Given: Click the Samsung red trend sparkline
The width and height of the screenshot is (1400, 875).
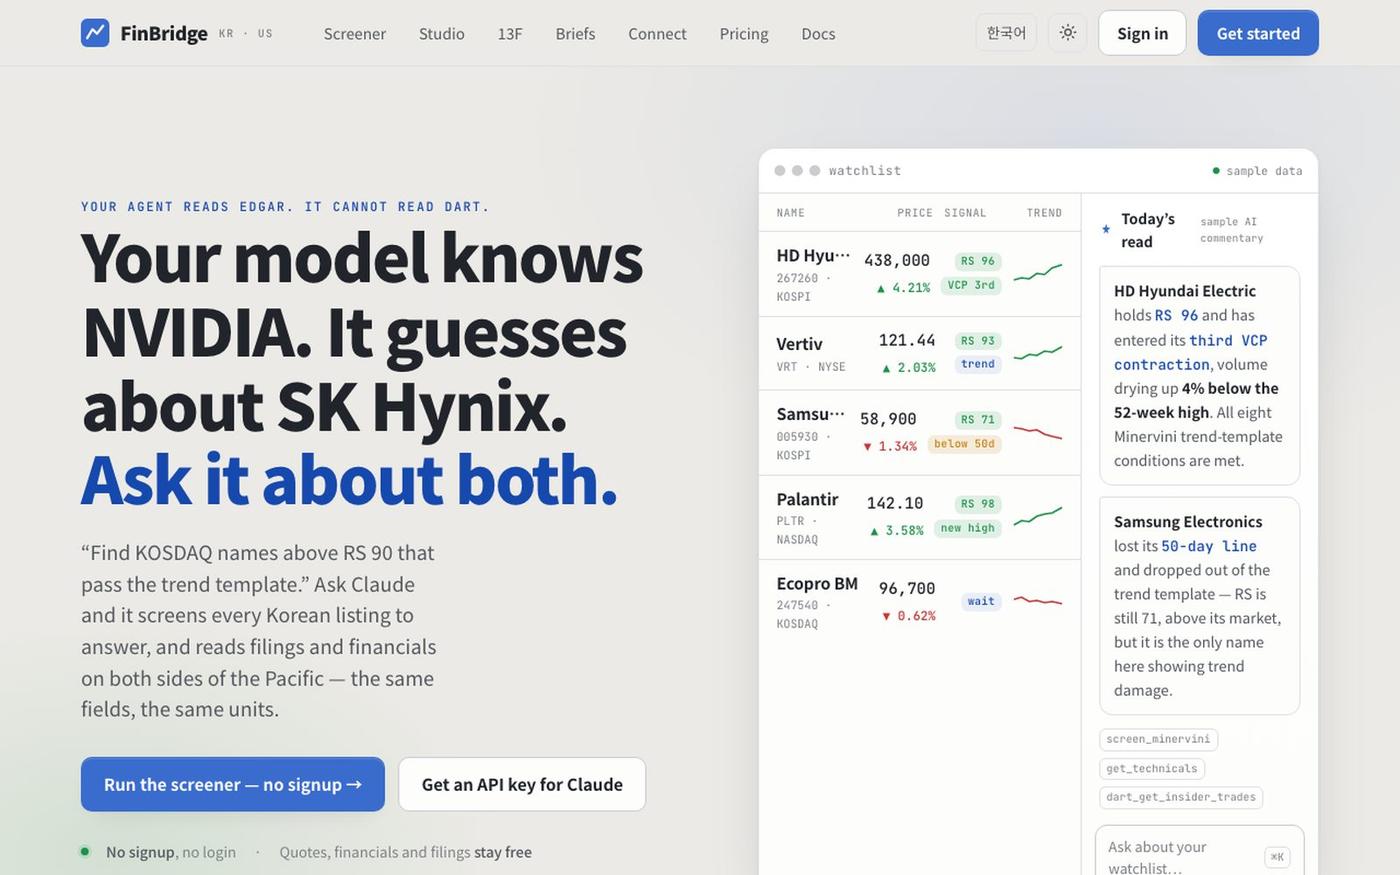Looking at the screenshot, I should pyautogui.click(x=1038, y=432).
